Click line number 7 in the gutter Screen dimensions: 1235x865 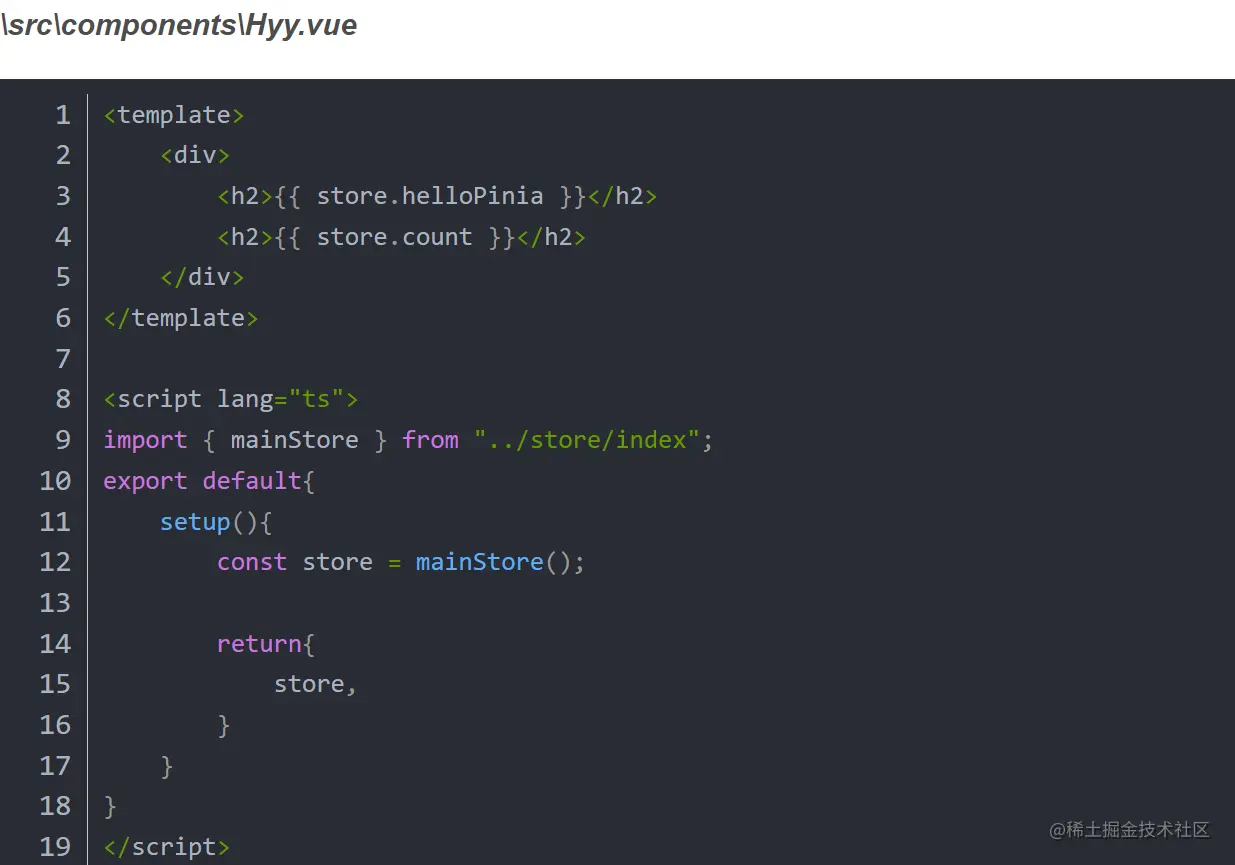tap(63, 358)
